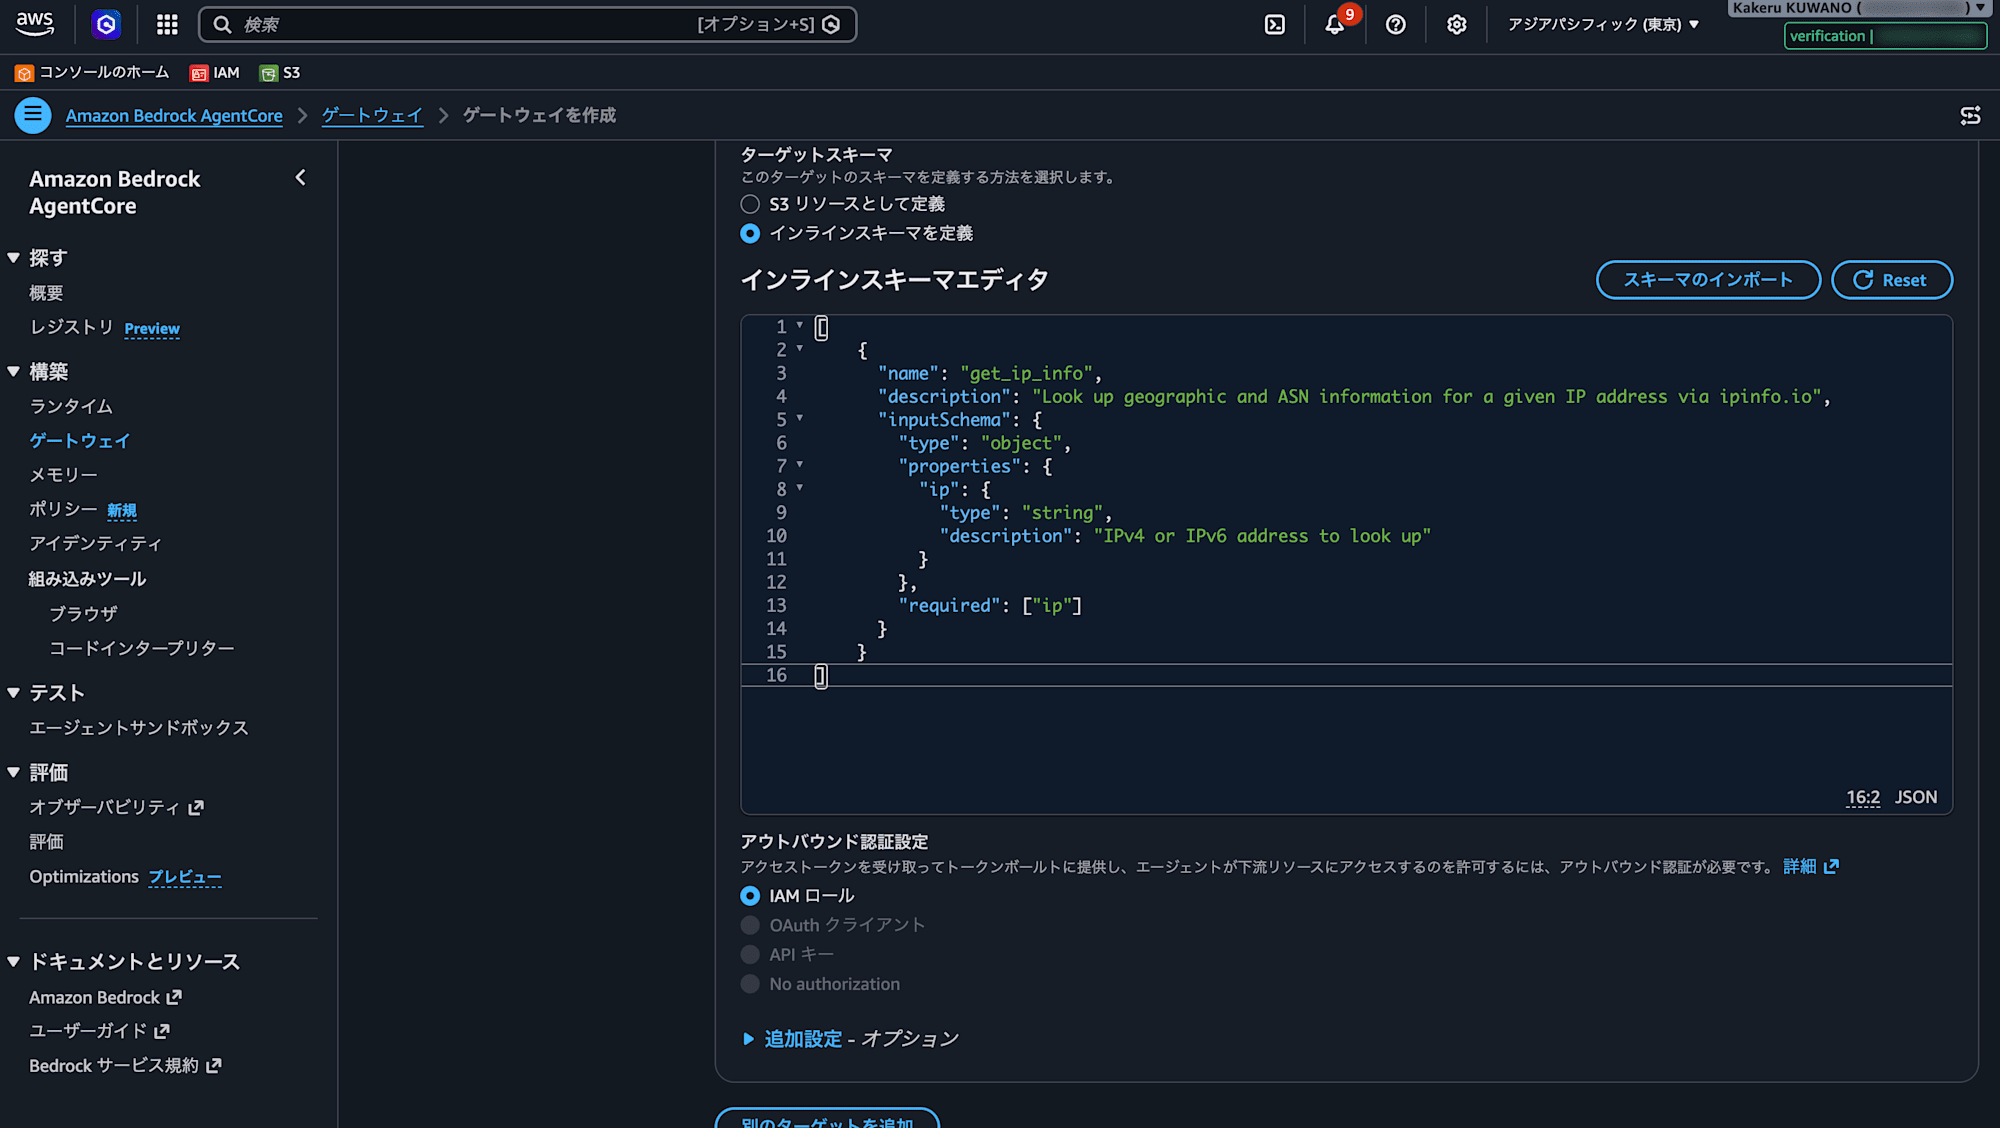Click スキーマのインポート button

1708,280
